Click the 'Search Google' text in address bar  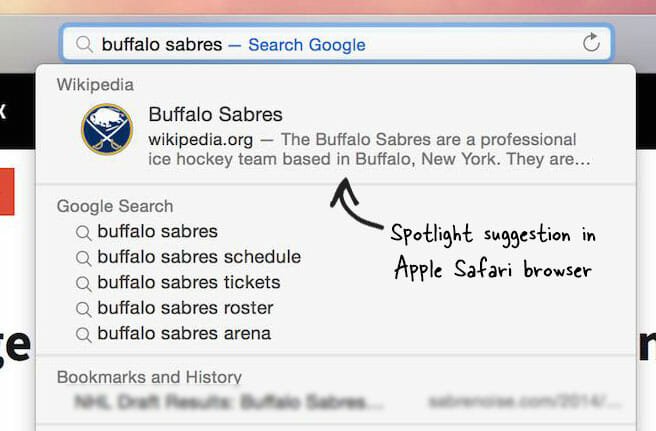[x=307, y=45]
